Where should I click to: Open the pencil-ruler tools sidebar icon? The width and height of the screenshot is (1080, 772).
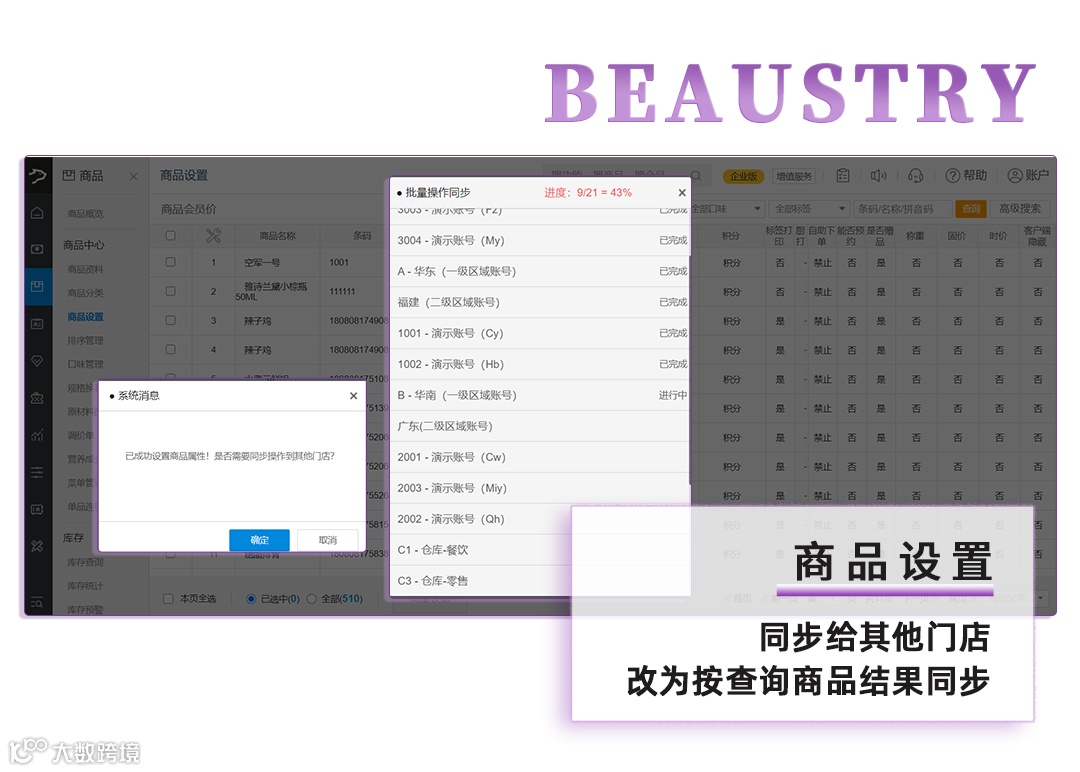tap(37, 546)
